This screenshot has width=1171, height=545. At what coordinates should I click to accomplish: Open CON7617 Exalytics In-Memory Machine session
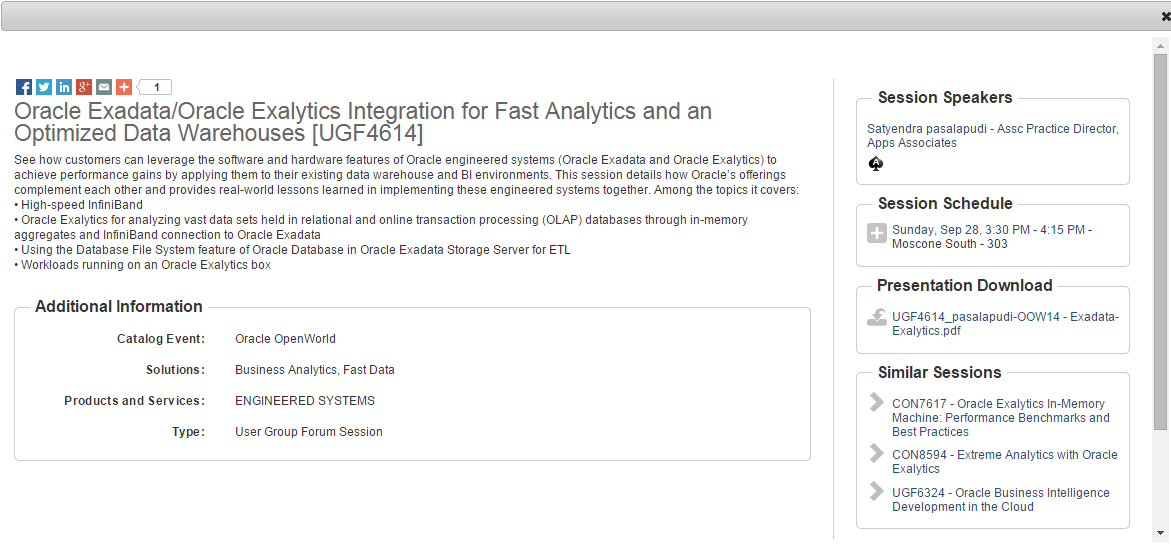point(1001,417)
